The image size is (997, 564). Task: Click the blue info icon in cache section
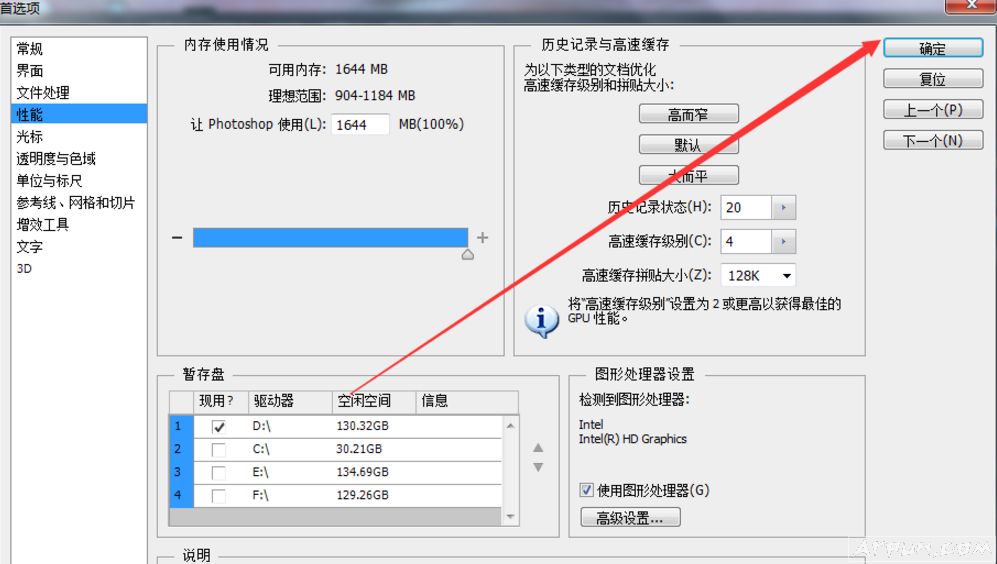click(x=542, y=320)
